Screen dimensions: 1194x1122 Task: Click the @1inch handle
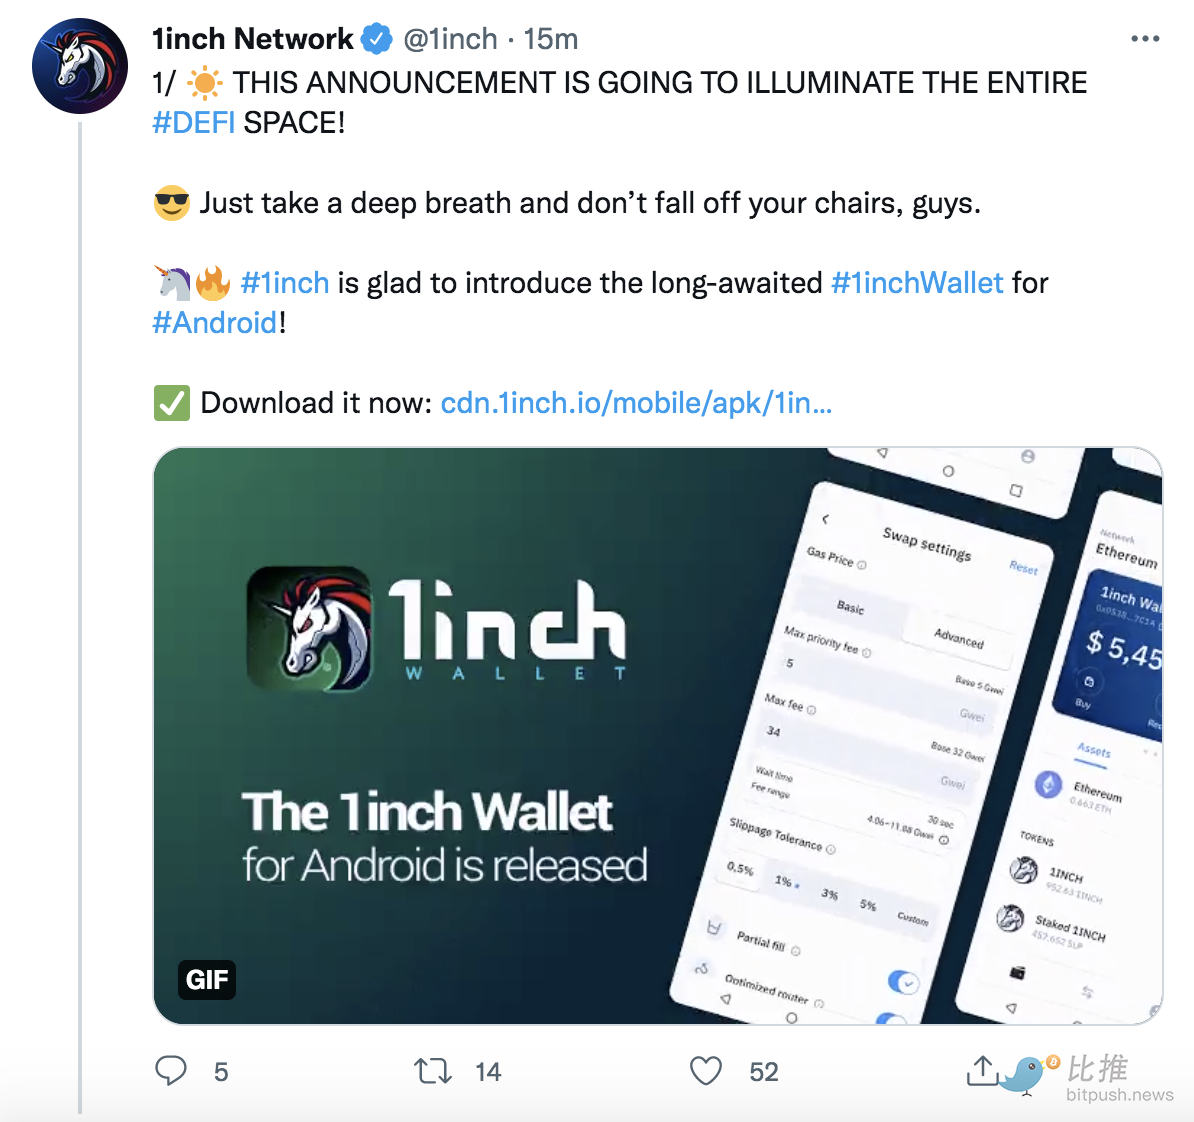[x=450, y=39]
